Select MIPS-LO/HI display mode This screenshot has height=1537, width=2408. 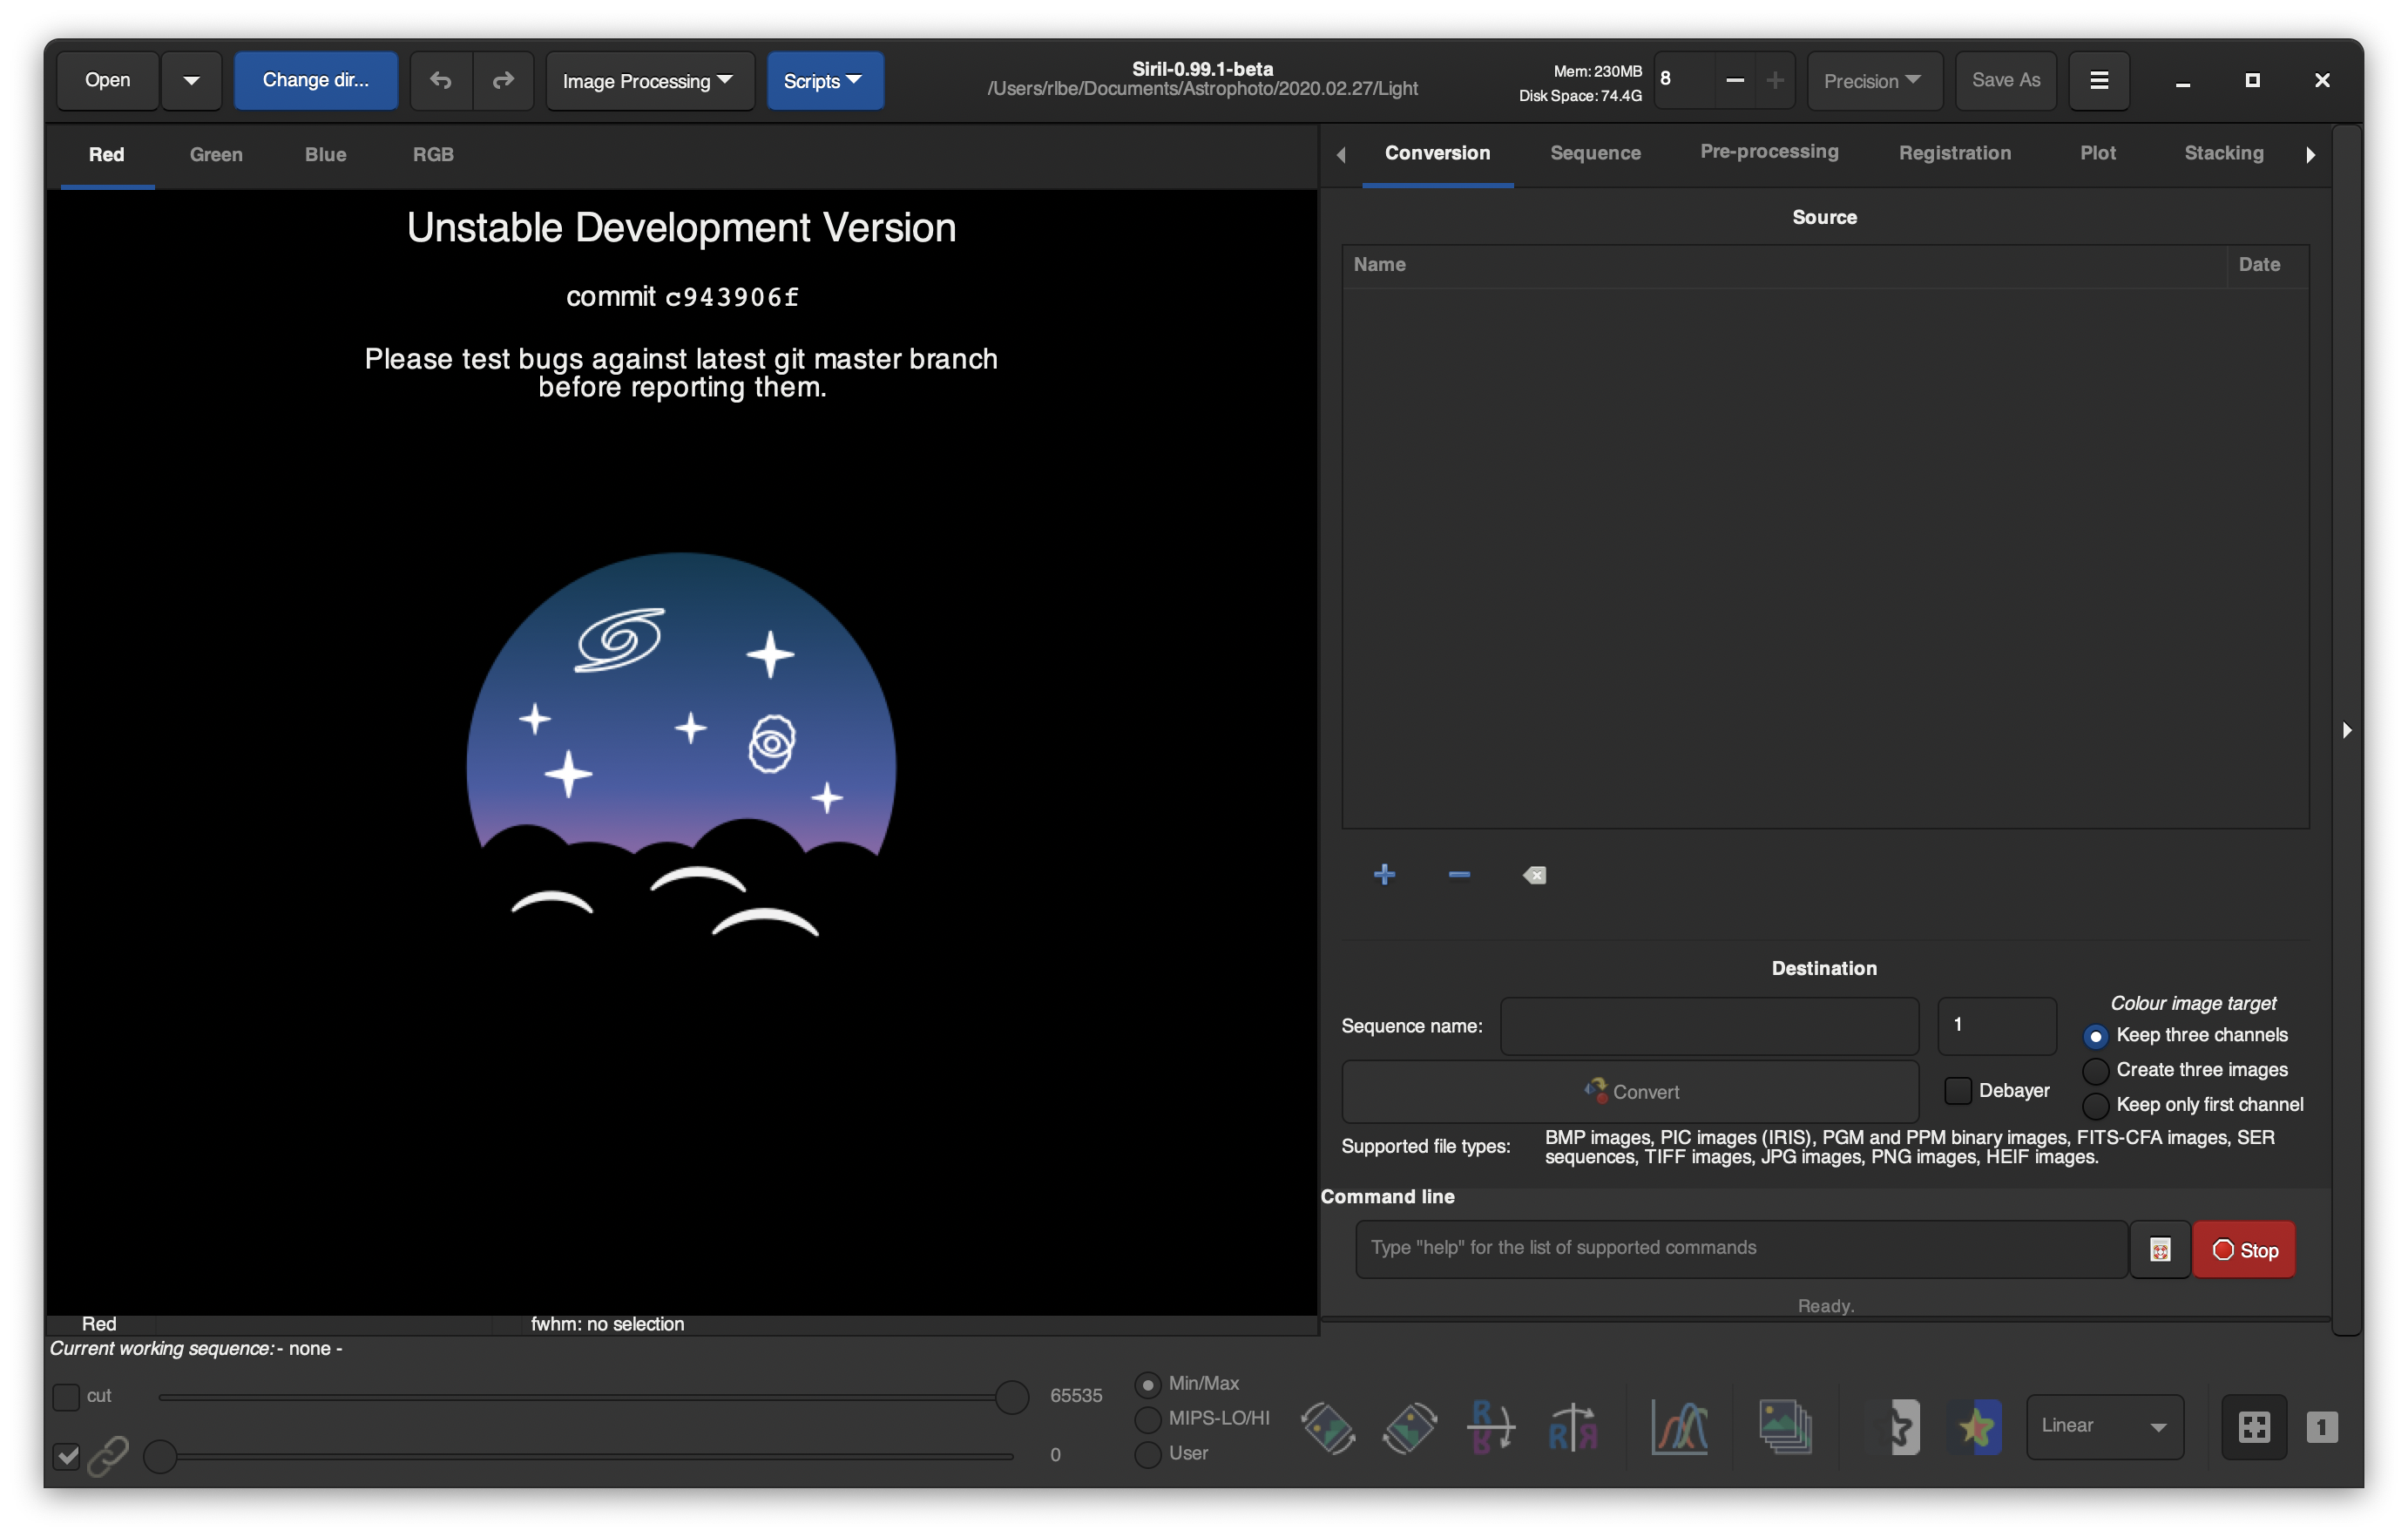pos(1148,1419)
